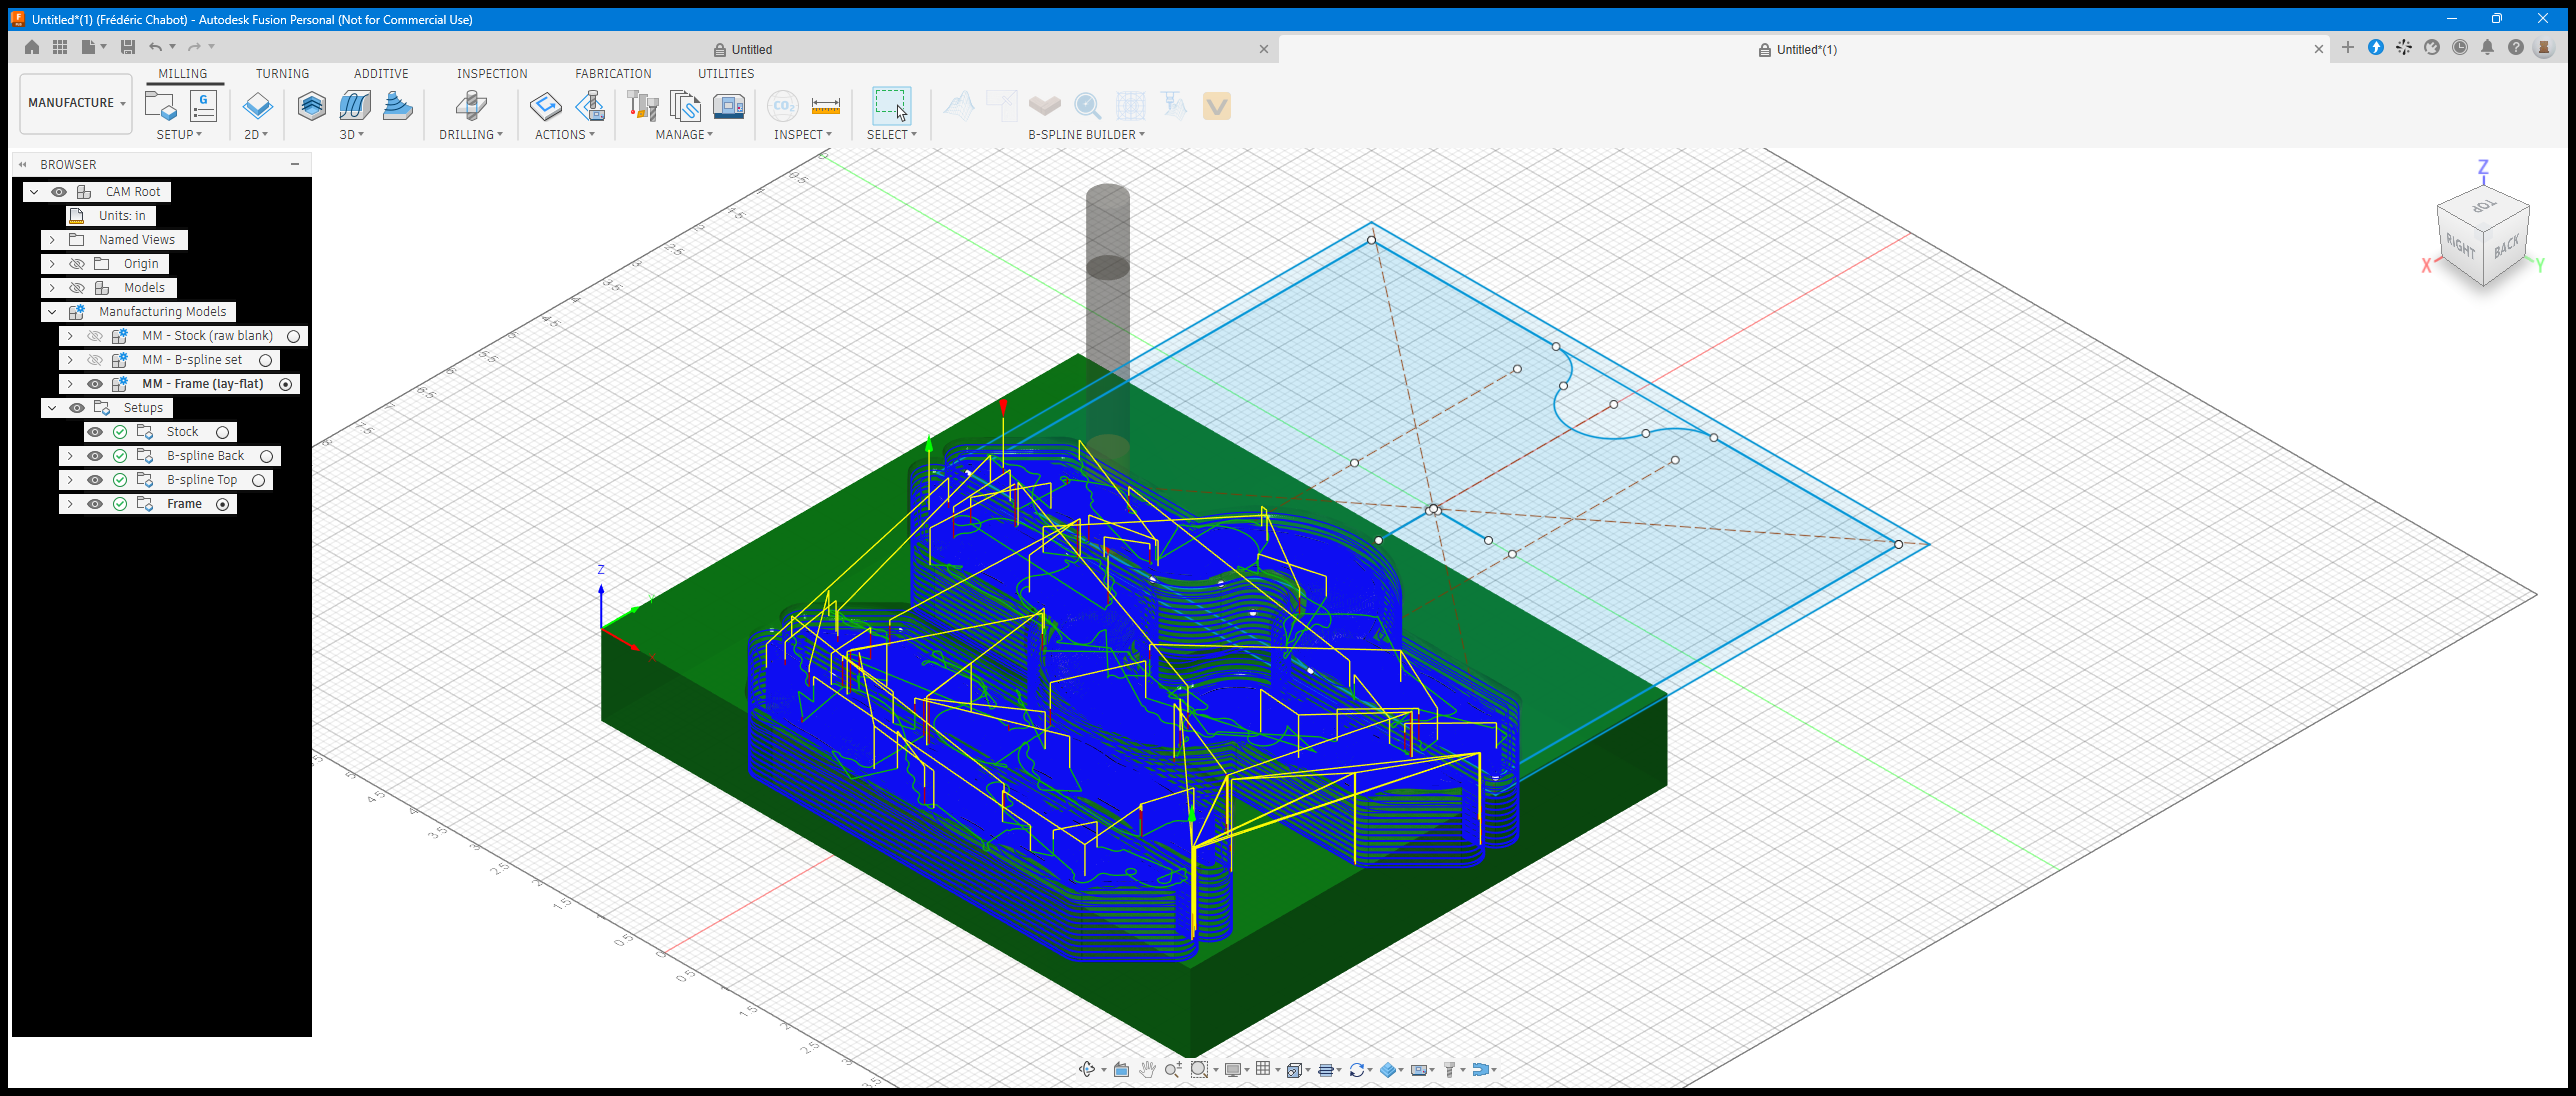Show MM - Stock (raw blank) model
The image size is (2576, 1096).
coord(95,336)
